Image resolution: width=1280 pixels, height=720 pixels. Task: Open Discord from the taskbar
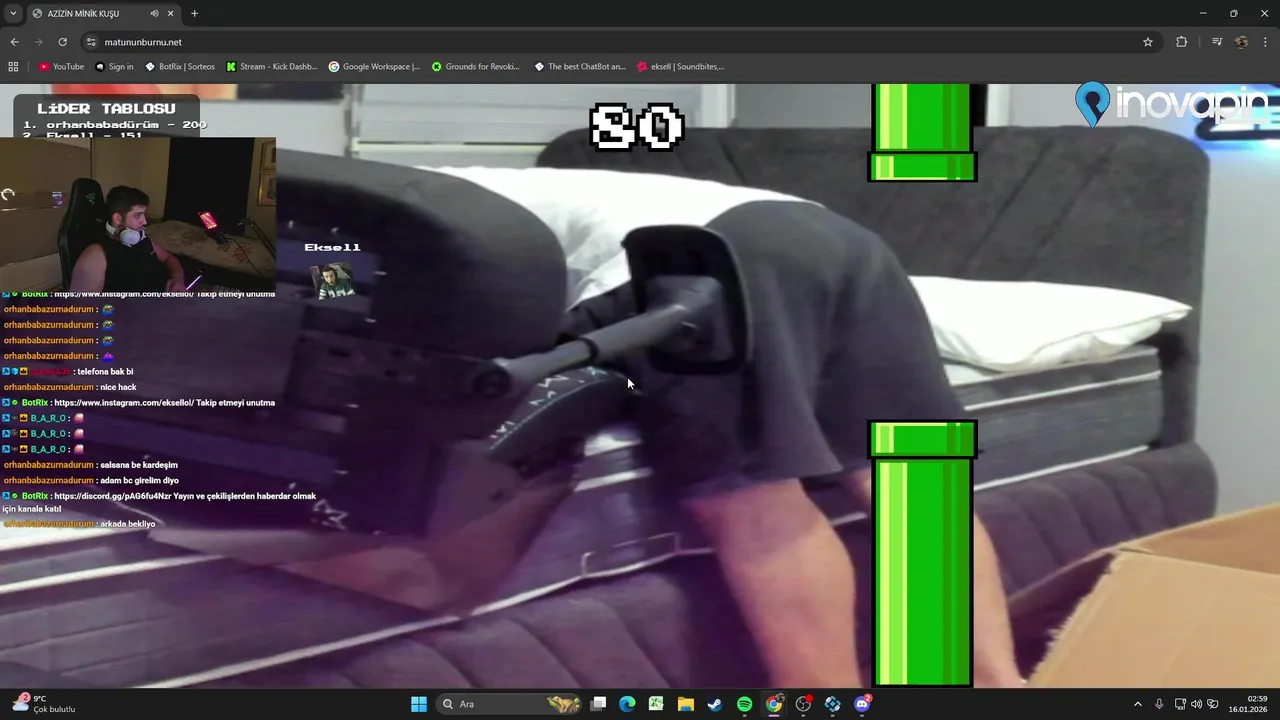point(862,704)
